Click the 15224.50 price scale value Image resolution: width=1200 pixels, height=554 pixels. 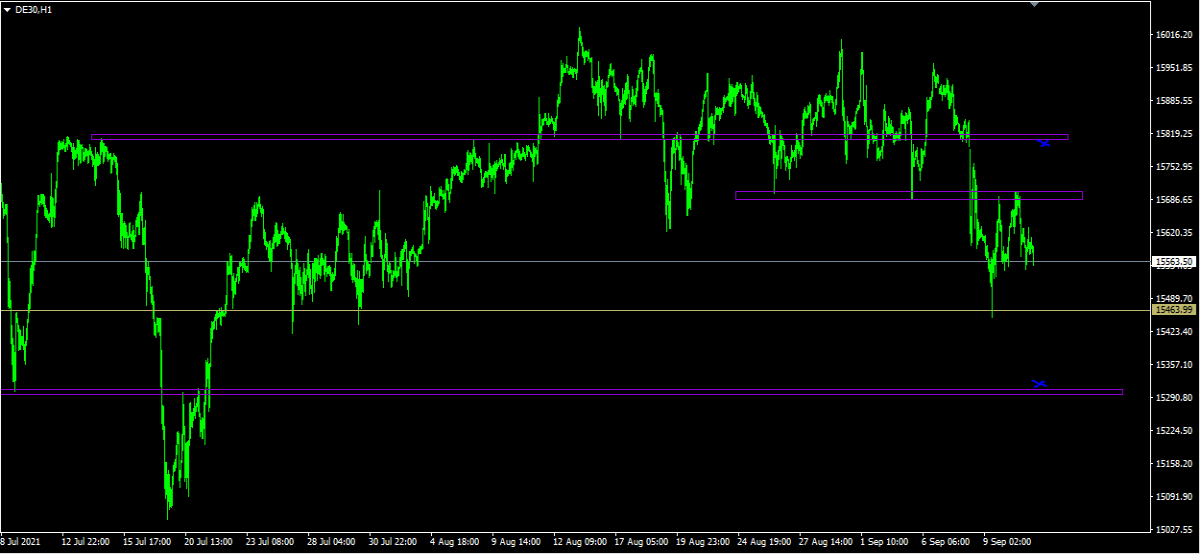[x=1174, y=431]
